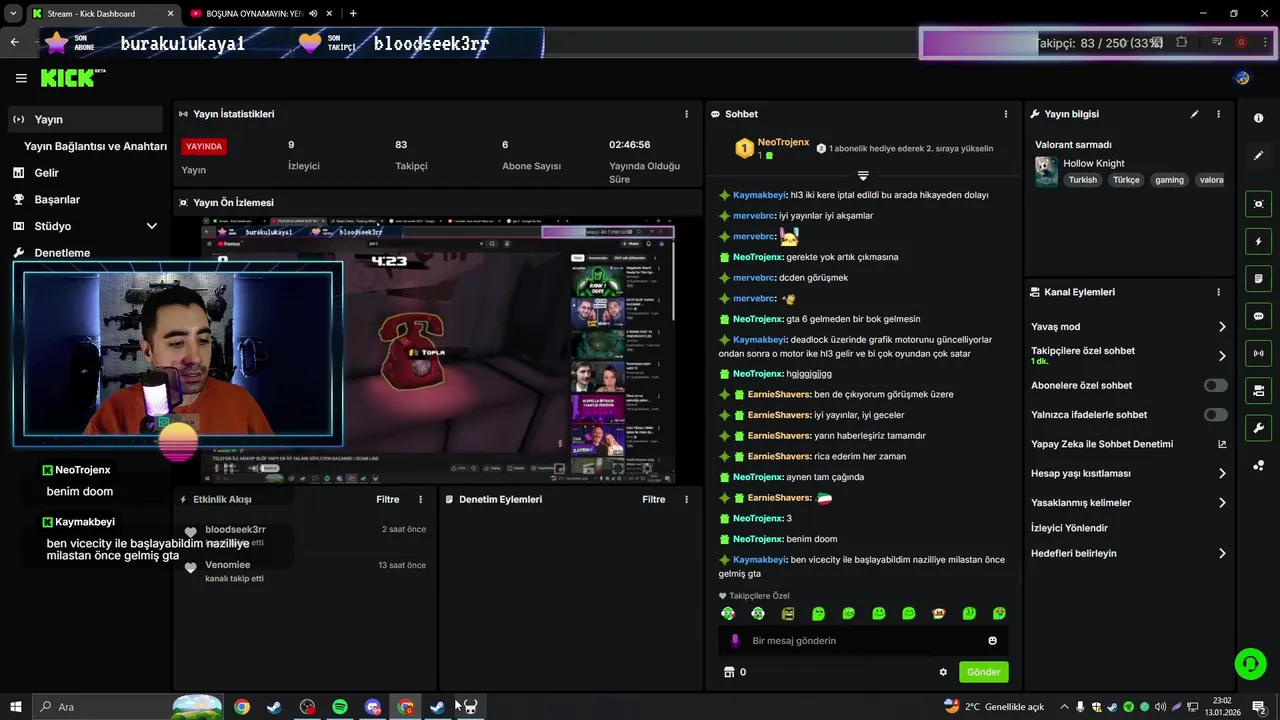
Task: Click the camera-panel icon in right sidebar
Action: tap(1258, 390)
